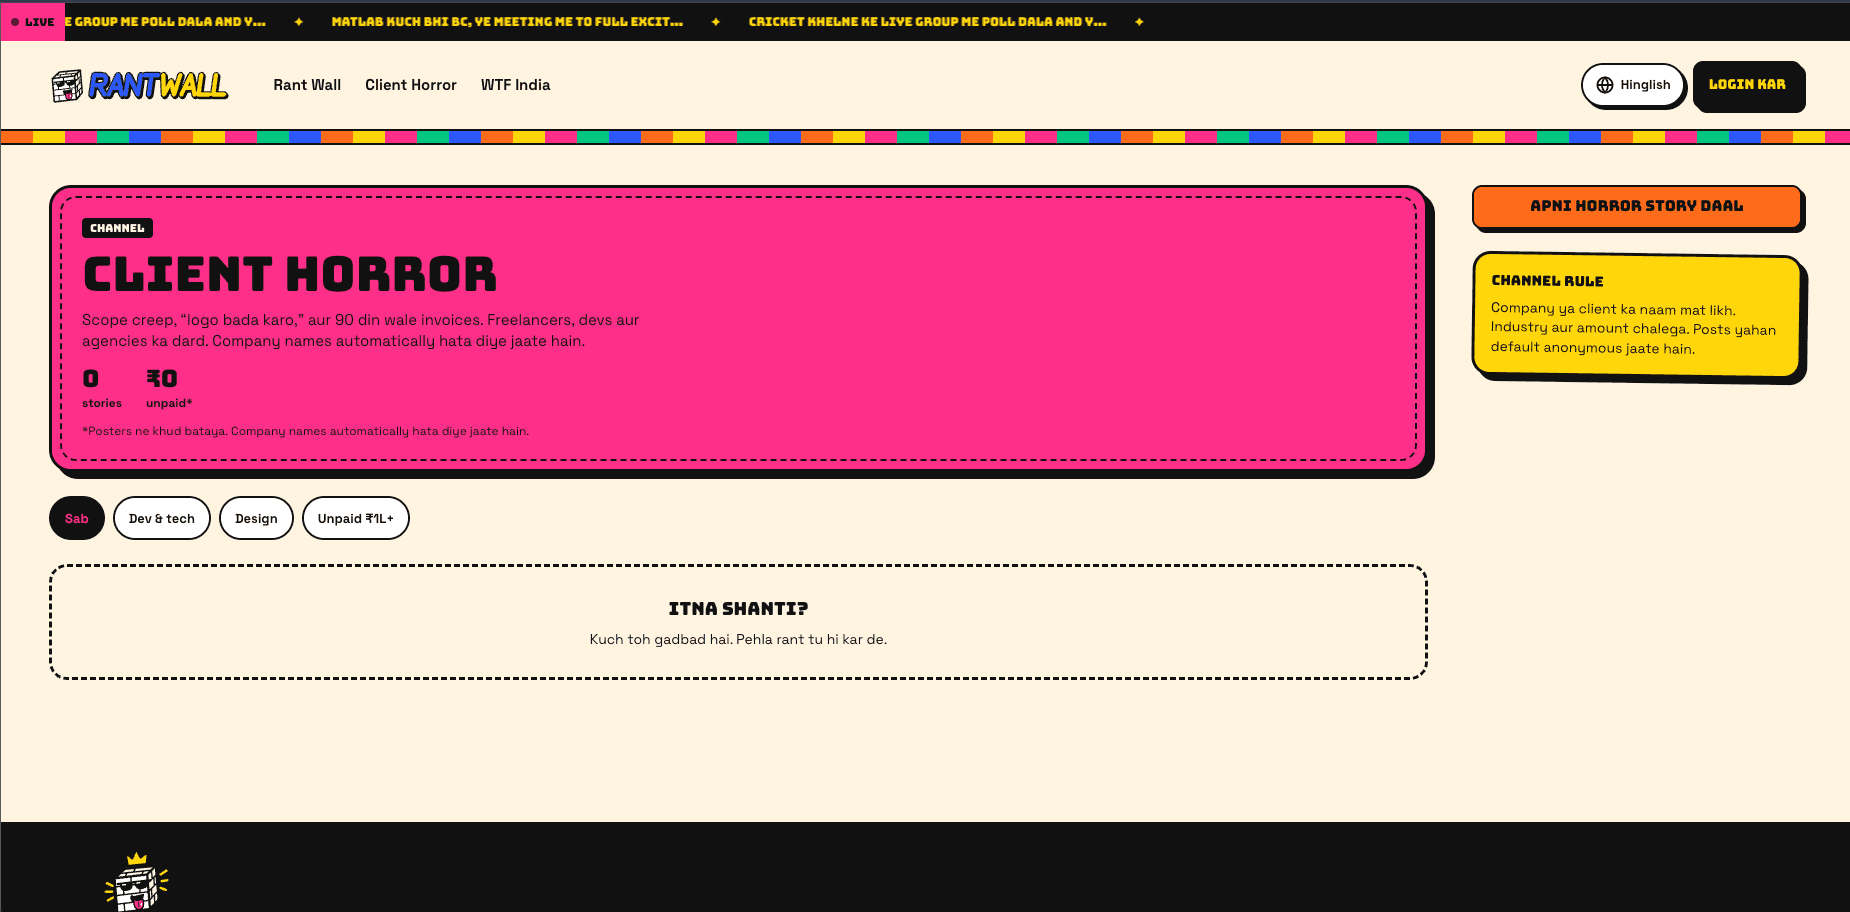Screen dimensions: 1850x912
Task: Click the 'ITNA SHANTI?' empty state heading
Action: point(738,608)
